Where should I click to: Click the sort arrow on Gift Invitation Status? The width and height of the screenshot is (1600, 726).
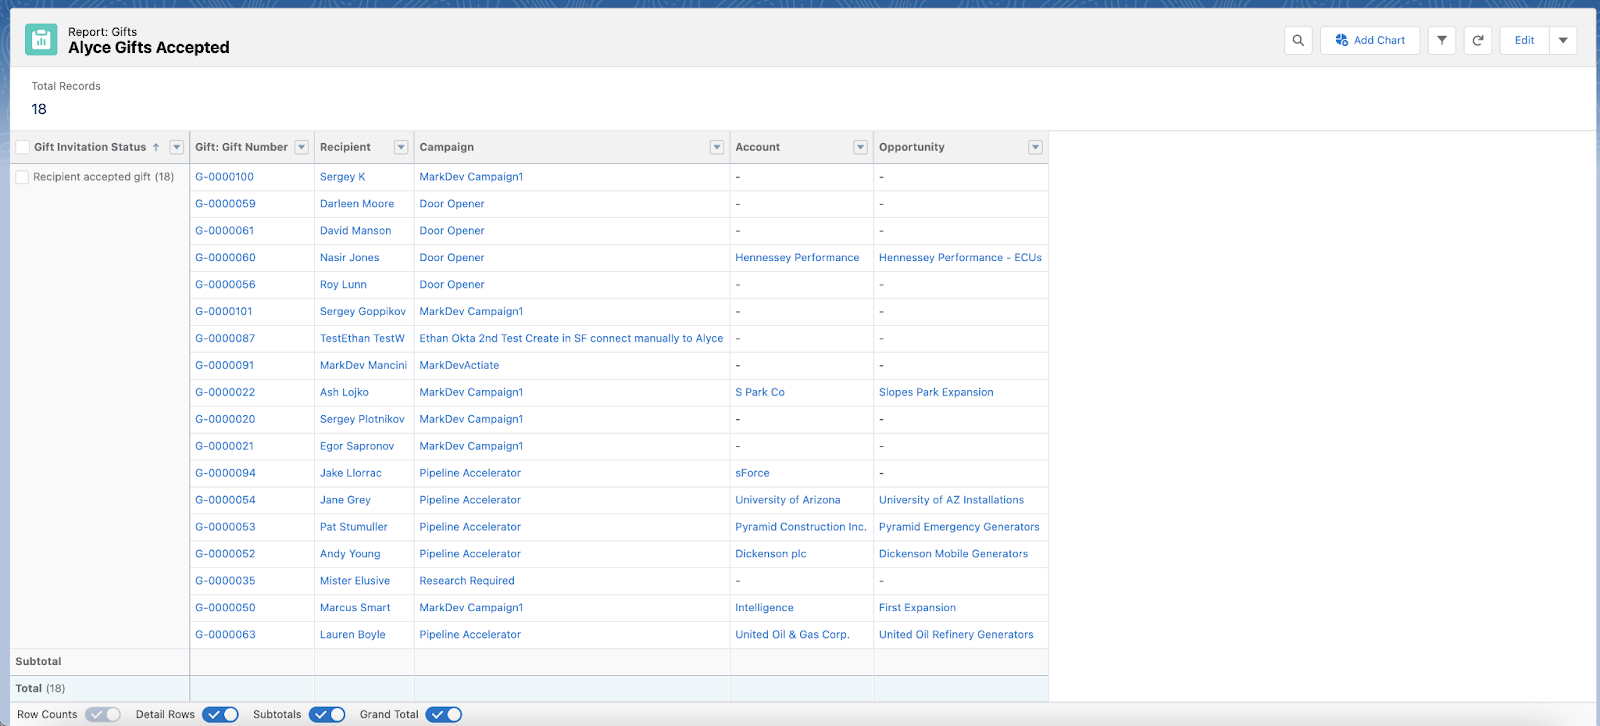(156, 147)
